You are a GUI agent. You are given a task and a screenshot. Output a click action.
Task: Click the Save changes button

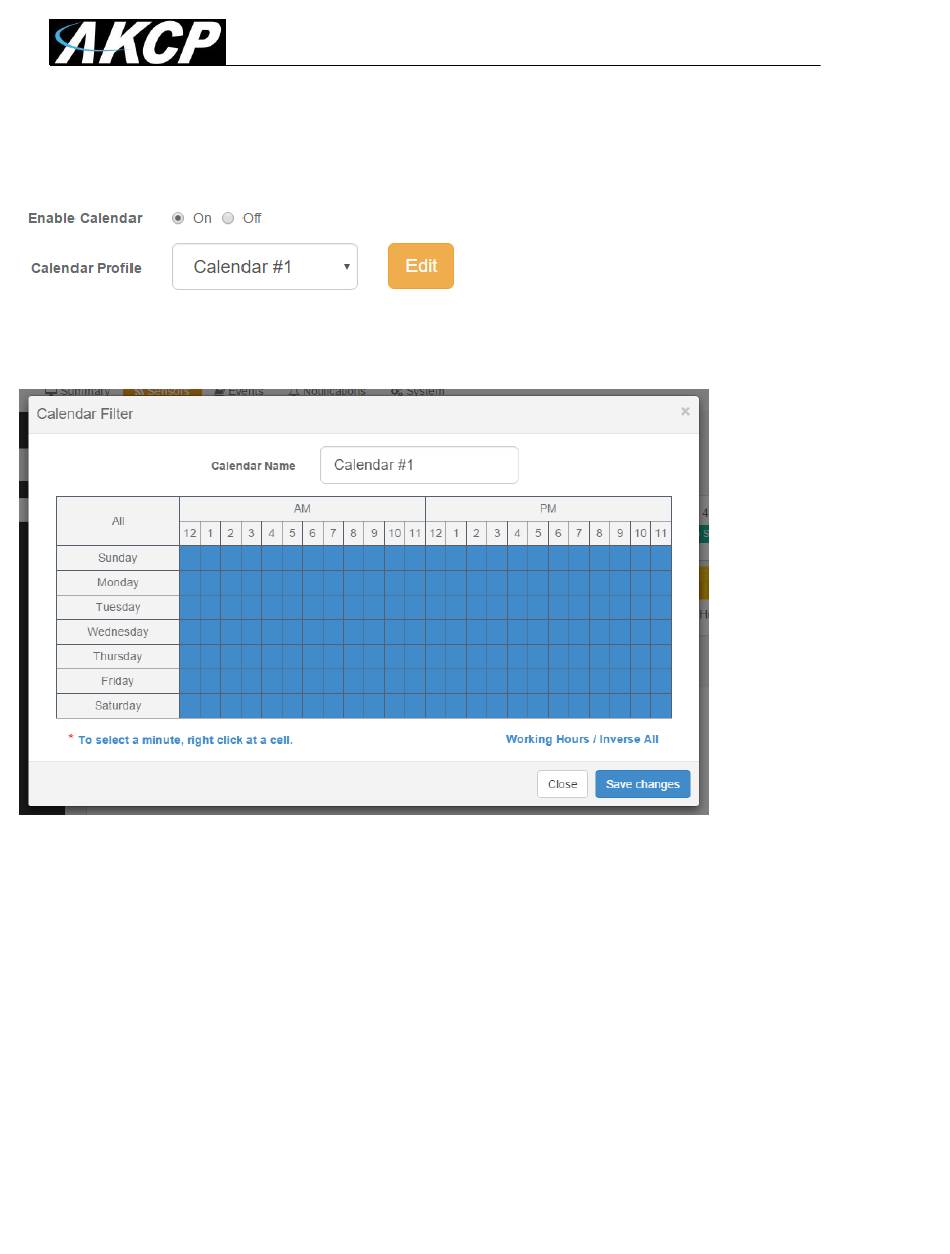[642, 784]
